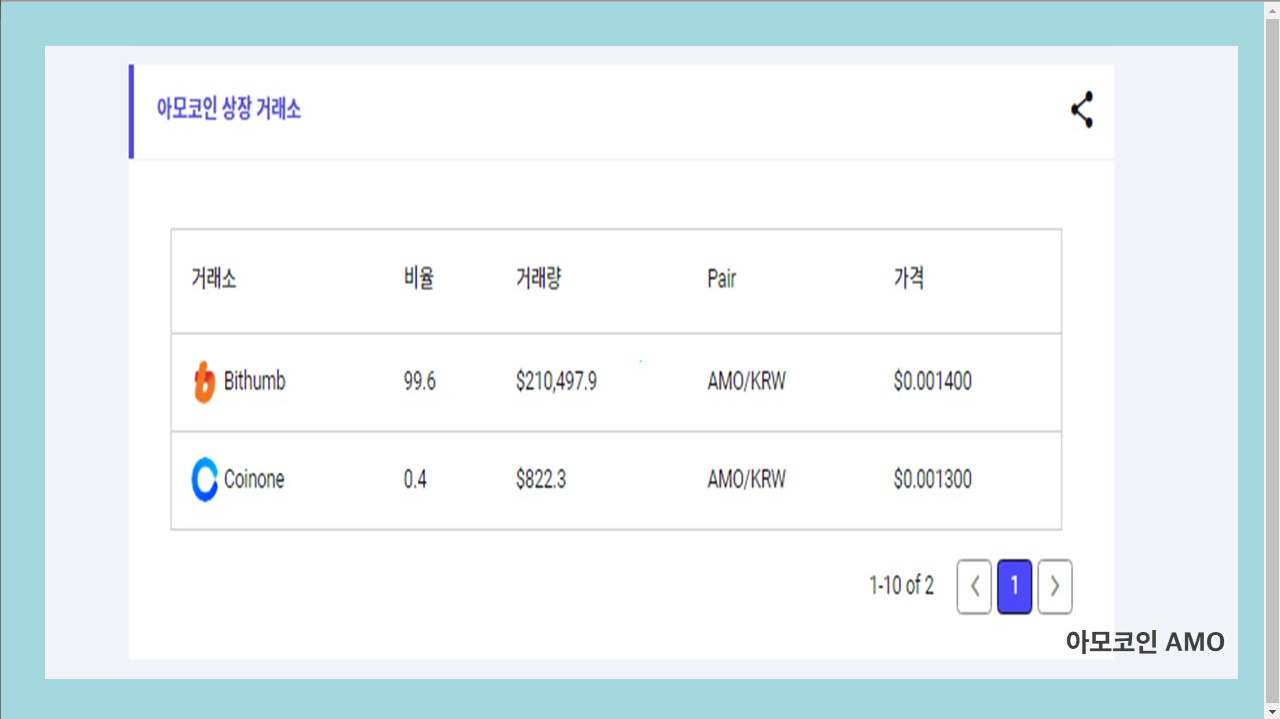Click the 거래량 column header
The width and height of the screenshot is (1280, 719).
pos(538,279)
